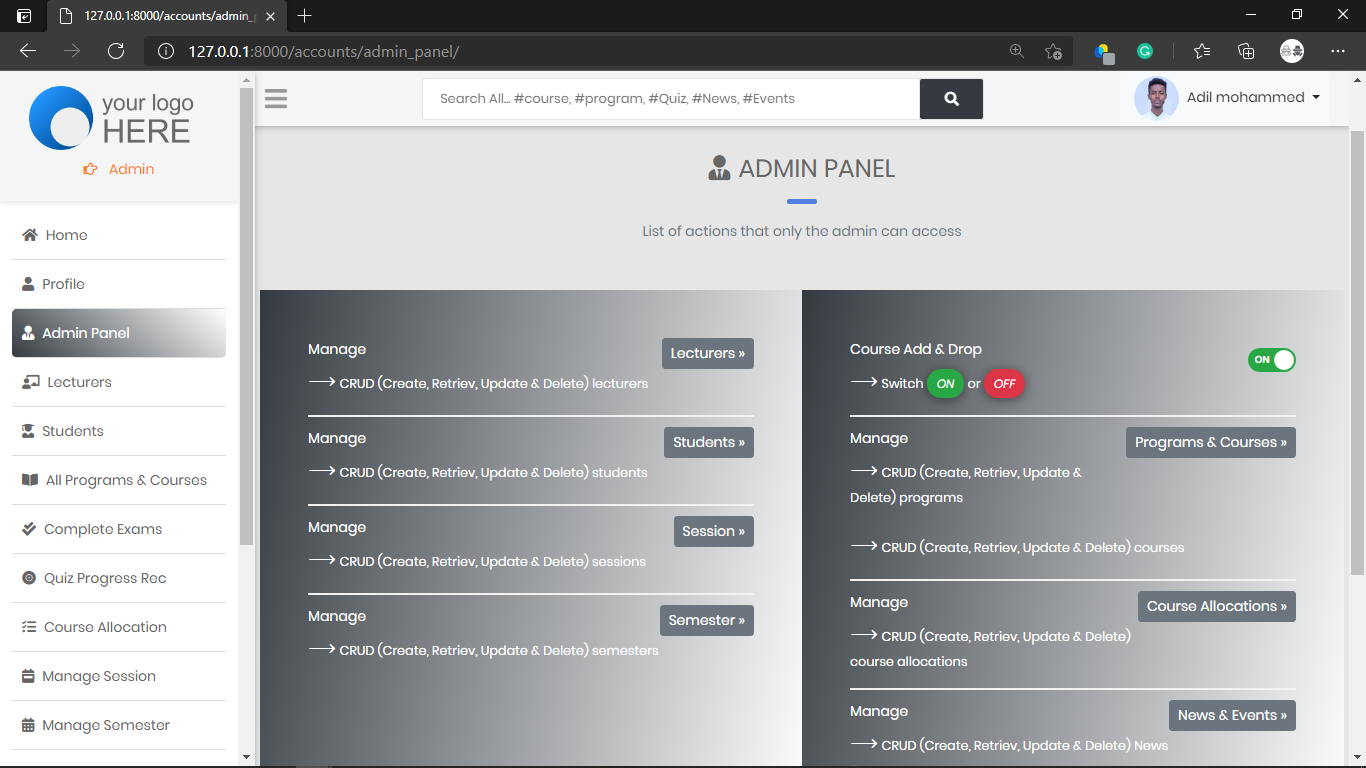The width and height of the screenshot is (1366, 768).
Task: Click the hamburger menu icon
Action: [276, 98]
